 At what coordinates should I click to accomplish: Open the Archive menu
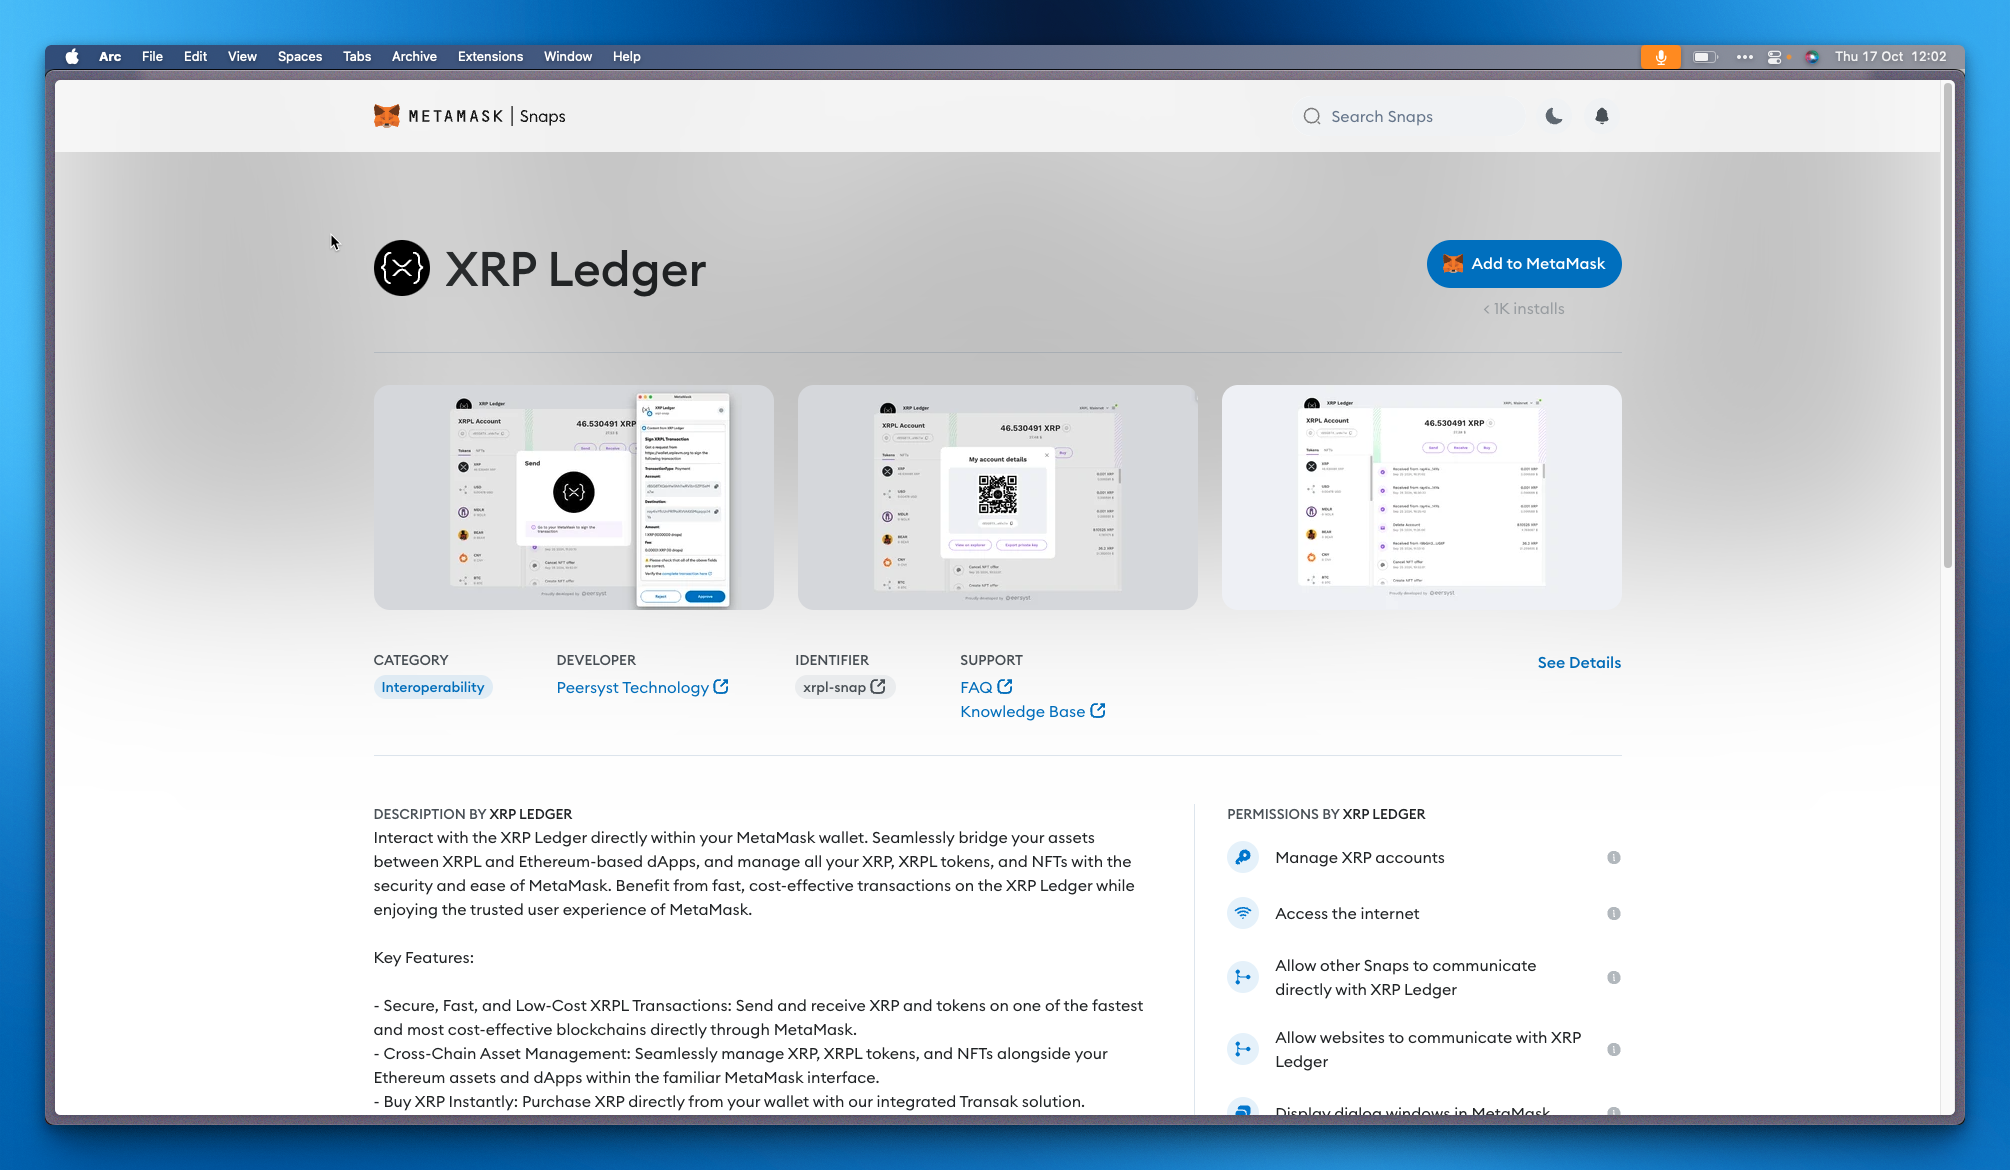pos(414,56)
